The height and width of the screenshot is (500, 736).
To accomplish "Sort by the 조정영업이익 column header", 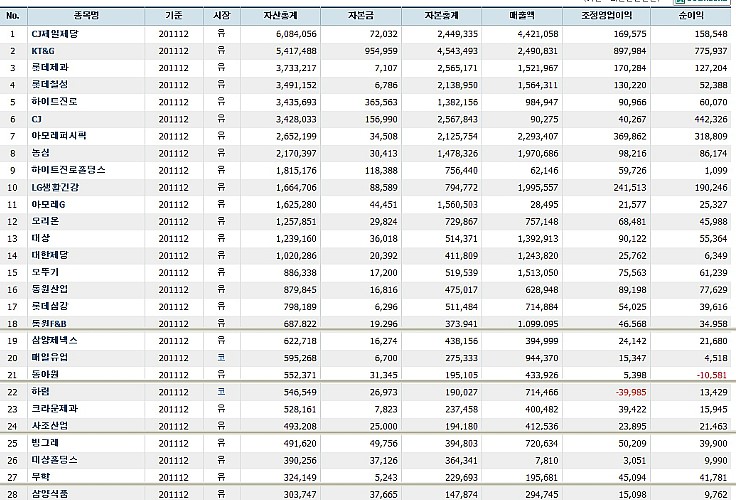I will click(606, 15).
